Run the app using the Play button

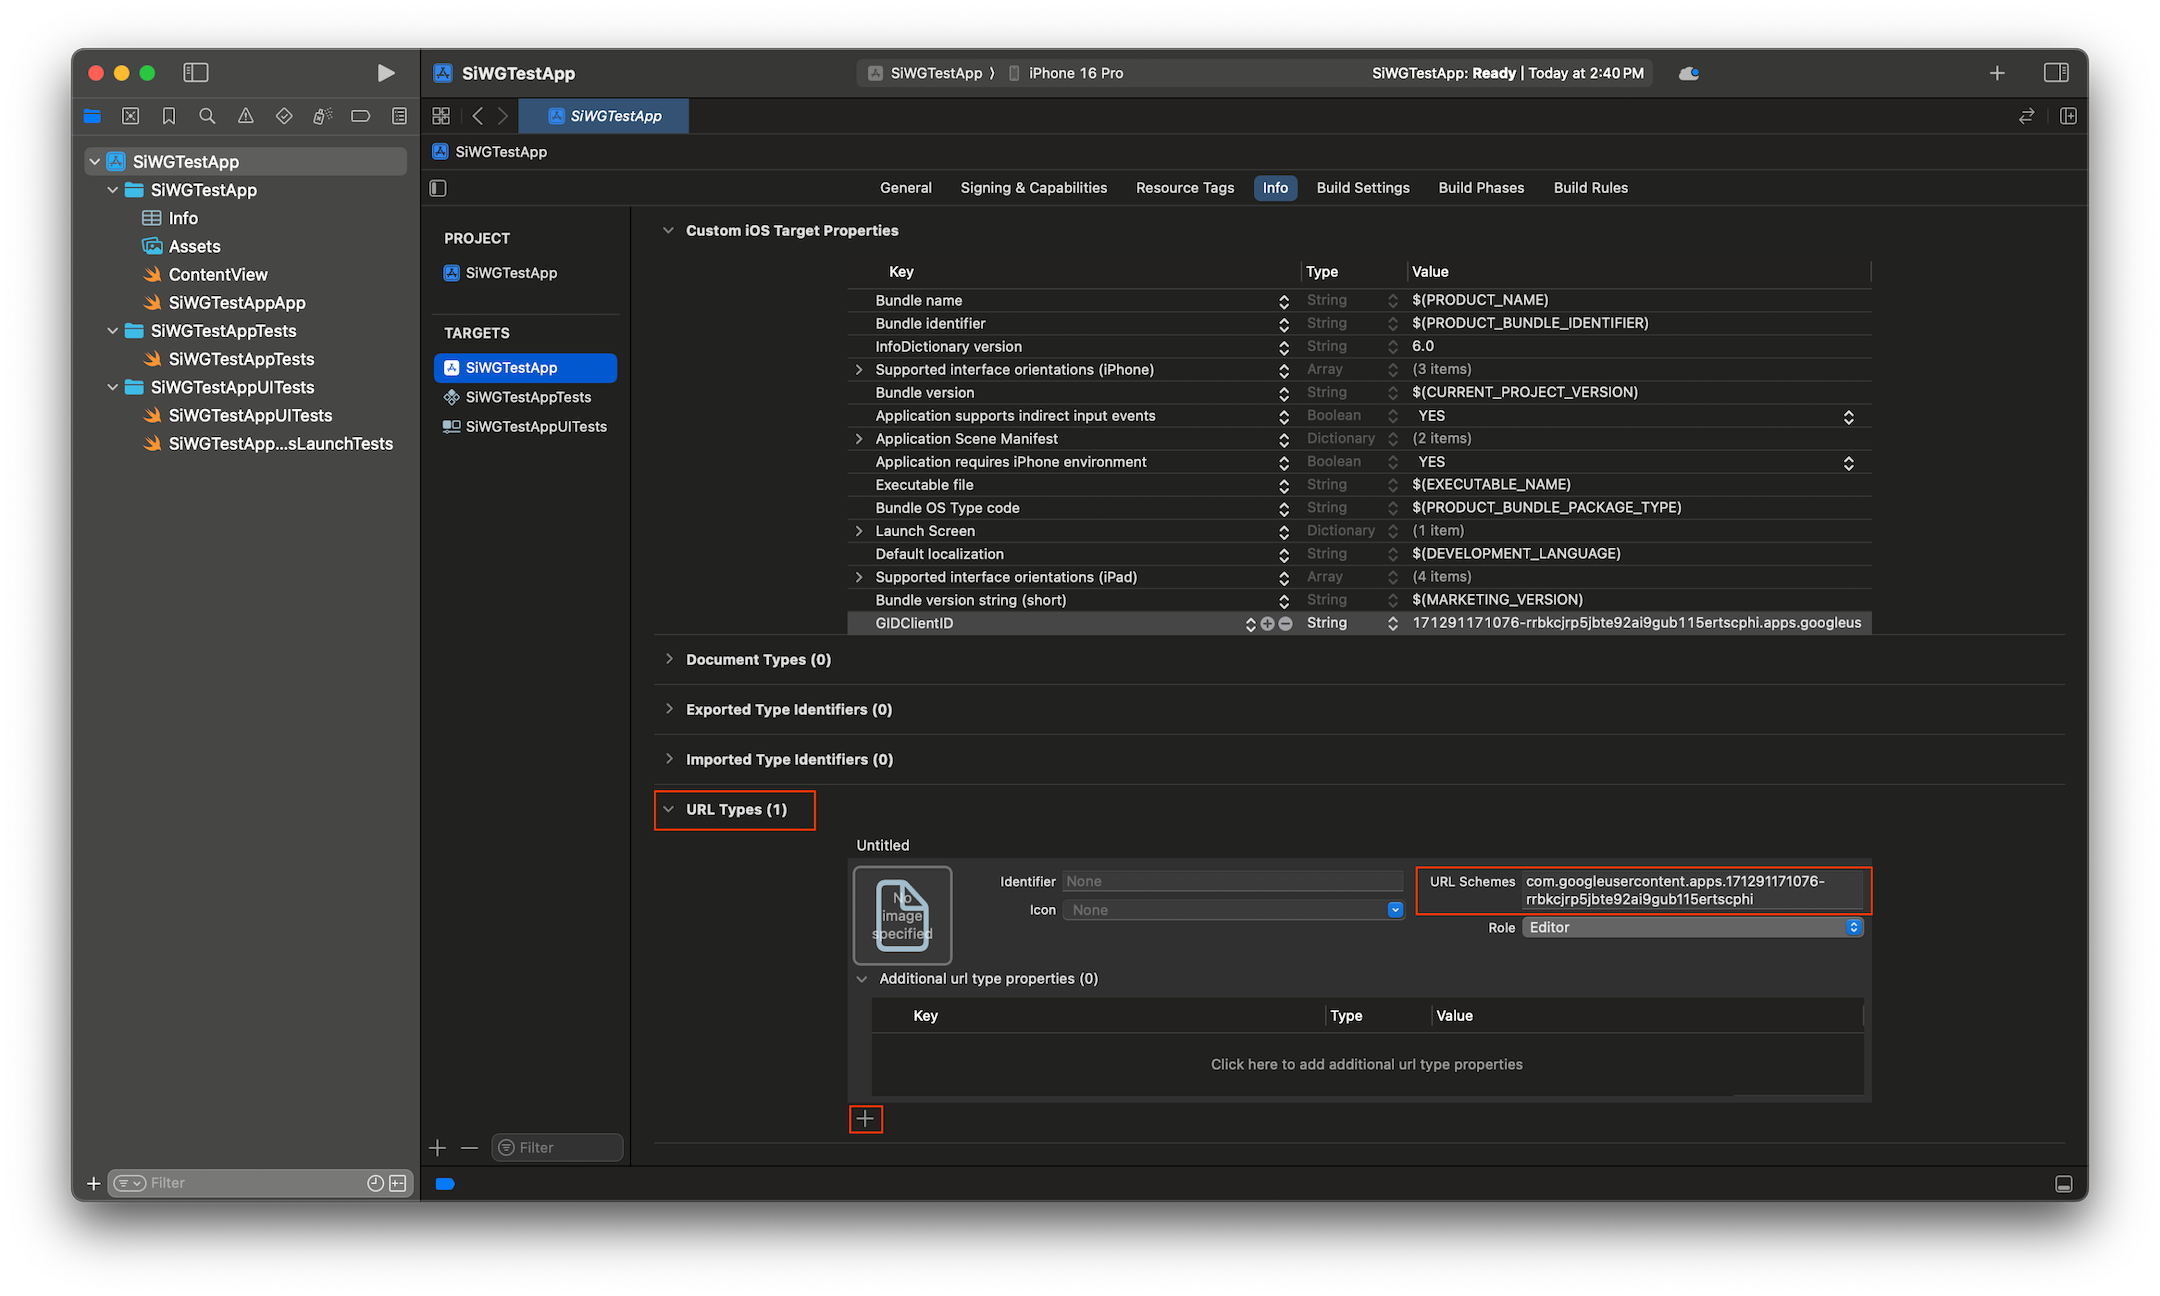(386, 72)
